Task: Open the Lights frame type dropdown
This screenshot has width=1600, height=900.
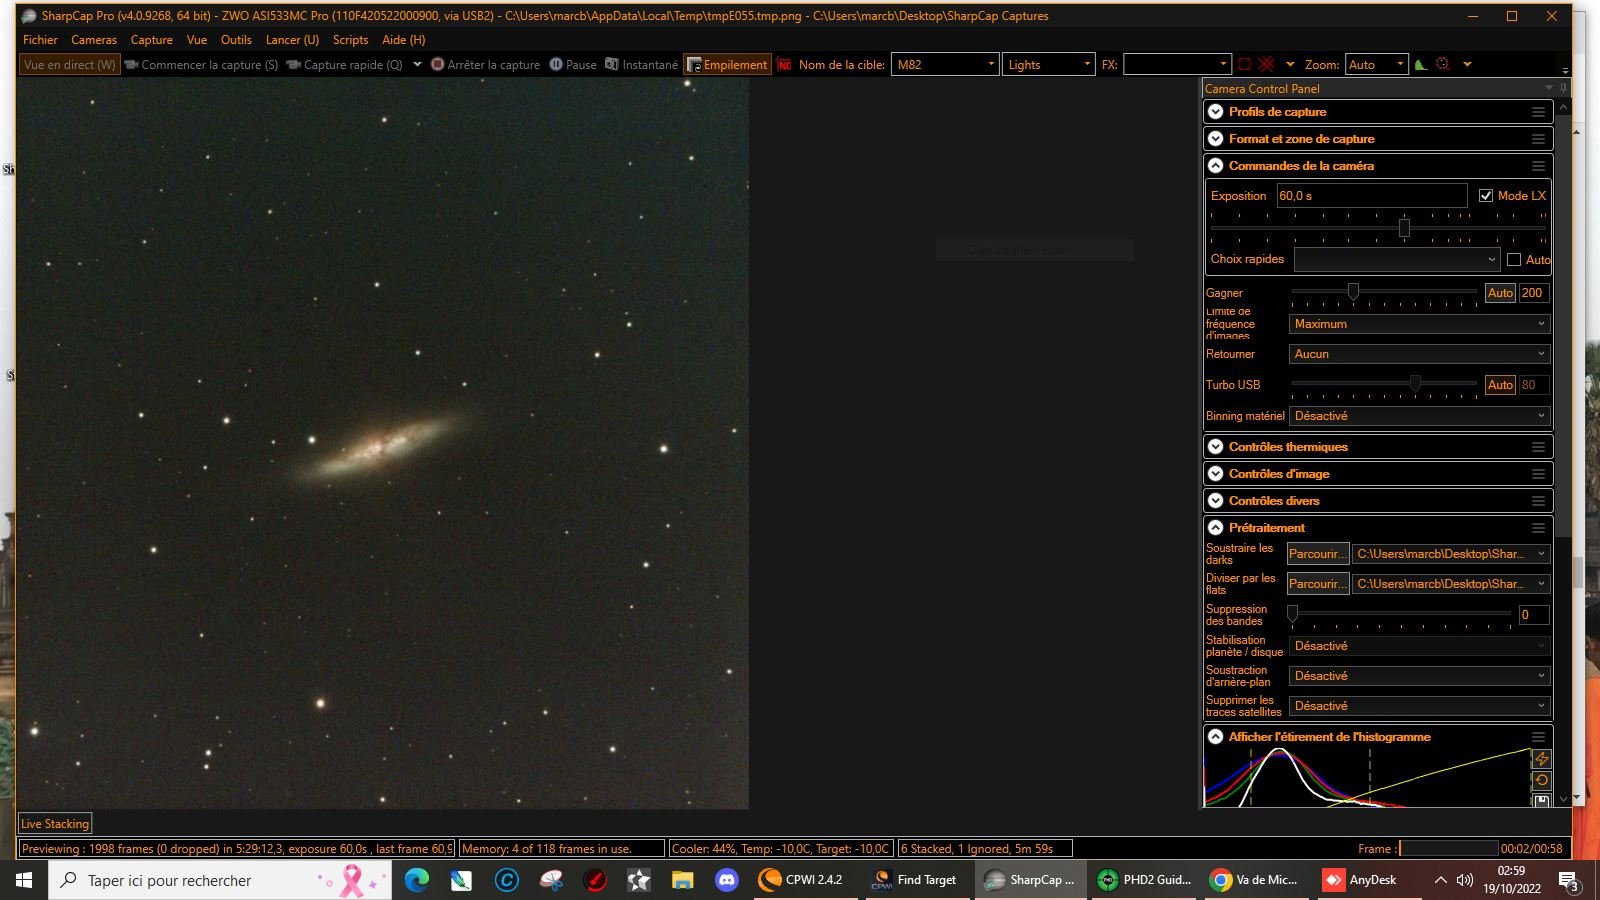Action: (1048, 64)
